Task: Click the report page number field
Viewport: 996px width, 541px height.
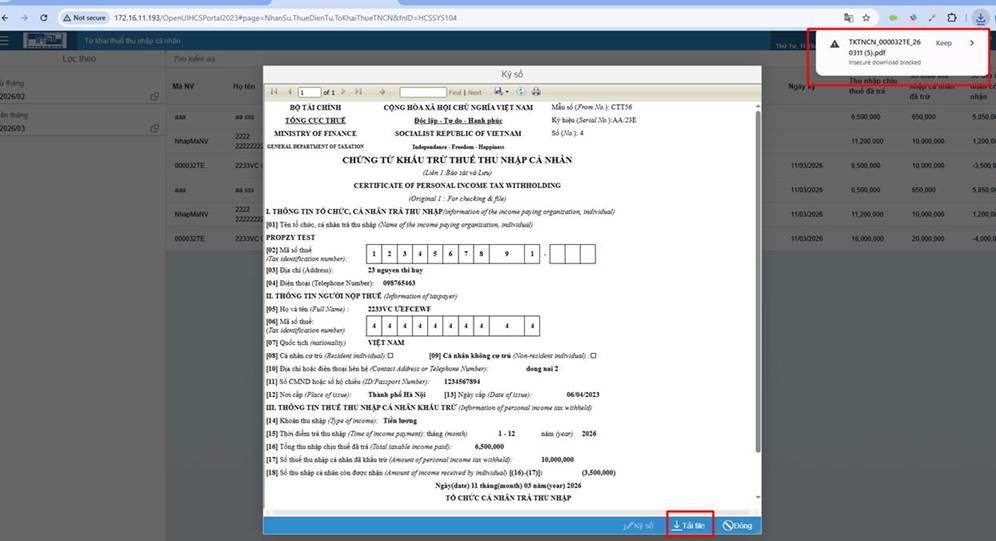Action: (x=308, y=92)
